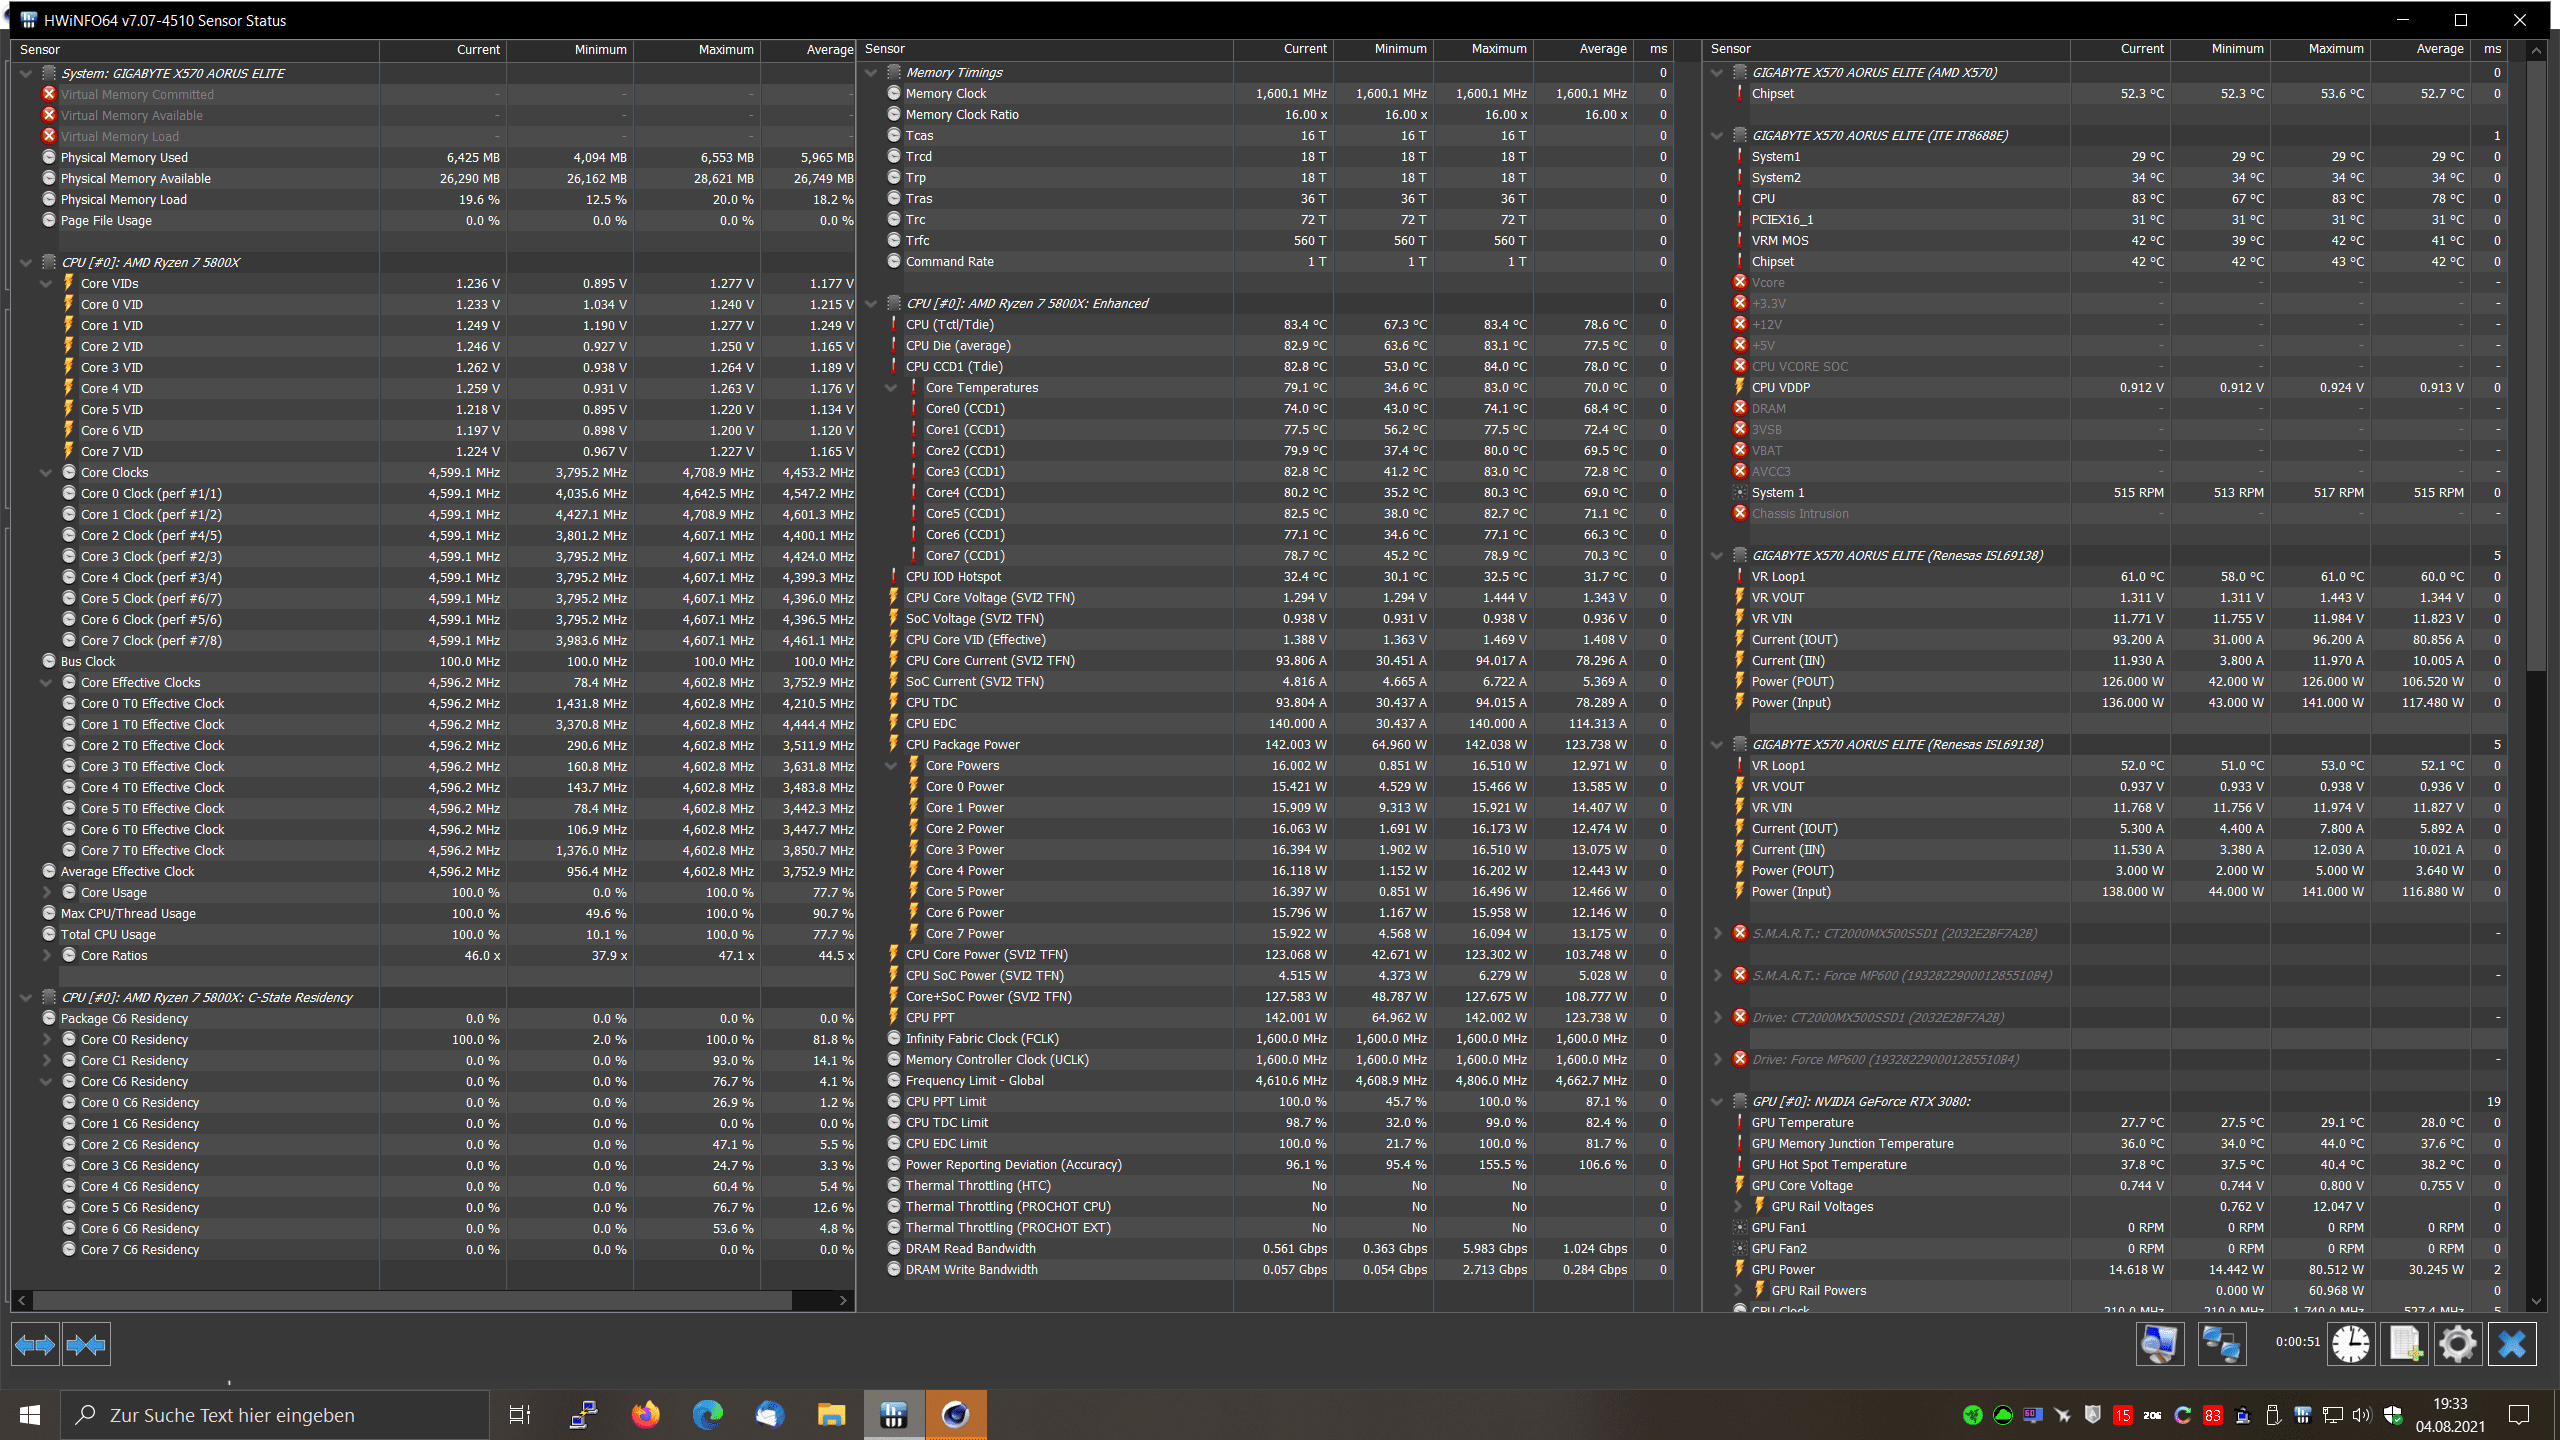
Task: Switch to Cinebench taskbar icon
Action: point(956,1415)
